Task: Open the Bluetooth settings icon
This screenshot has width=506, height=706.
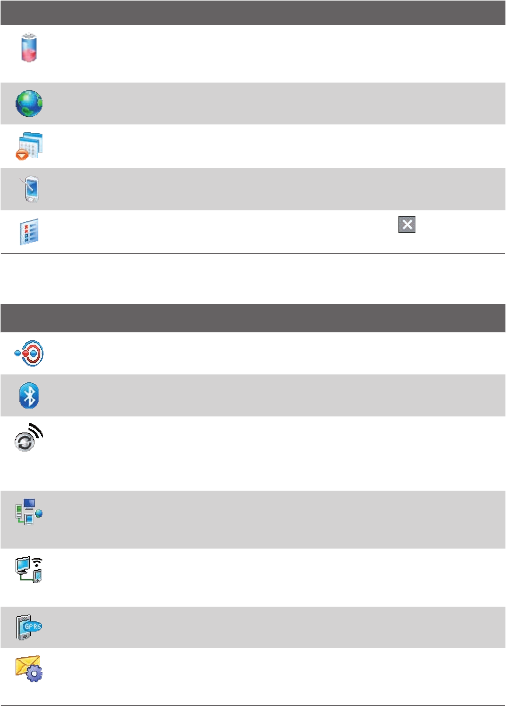Action: click(29, 395)
